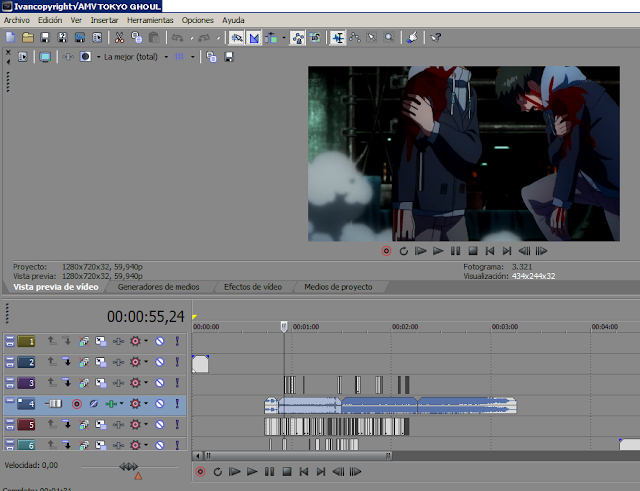This screenshot has width=640, height=491.
Task: Play in the preview window transport
Action: [x=438, y=251]
